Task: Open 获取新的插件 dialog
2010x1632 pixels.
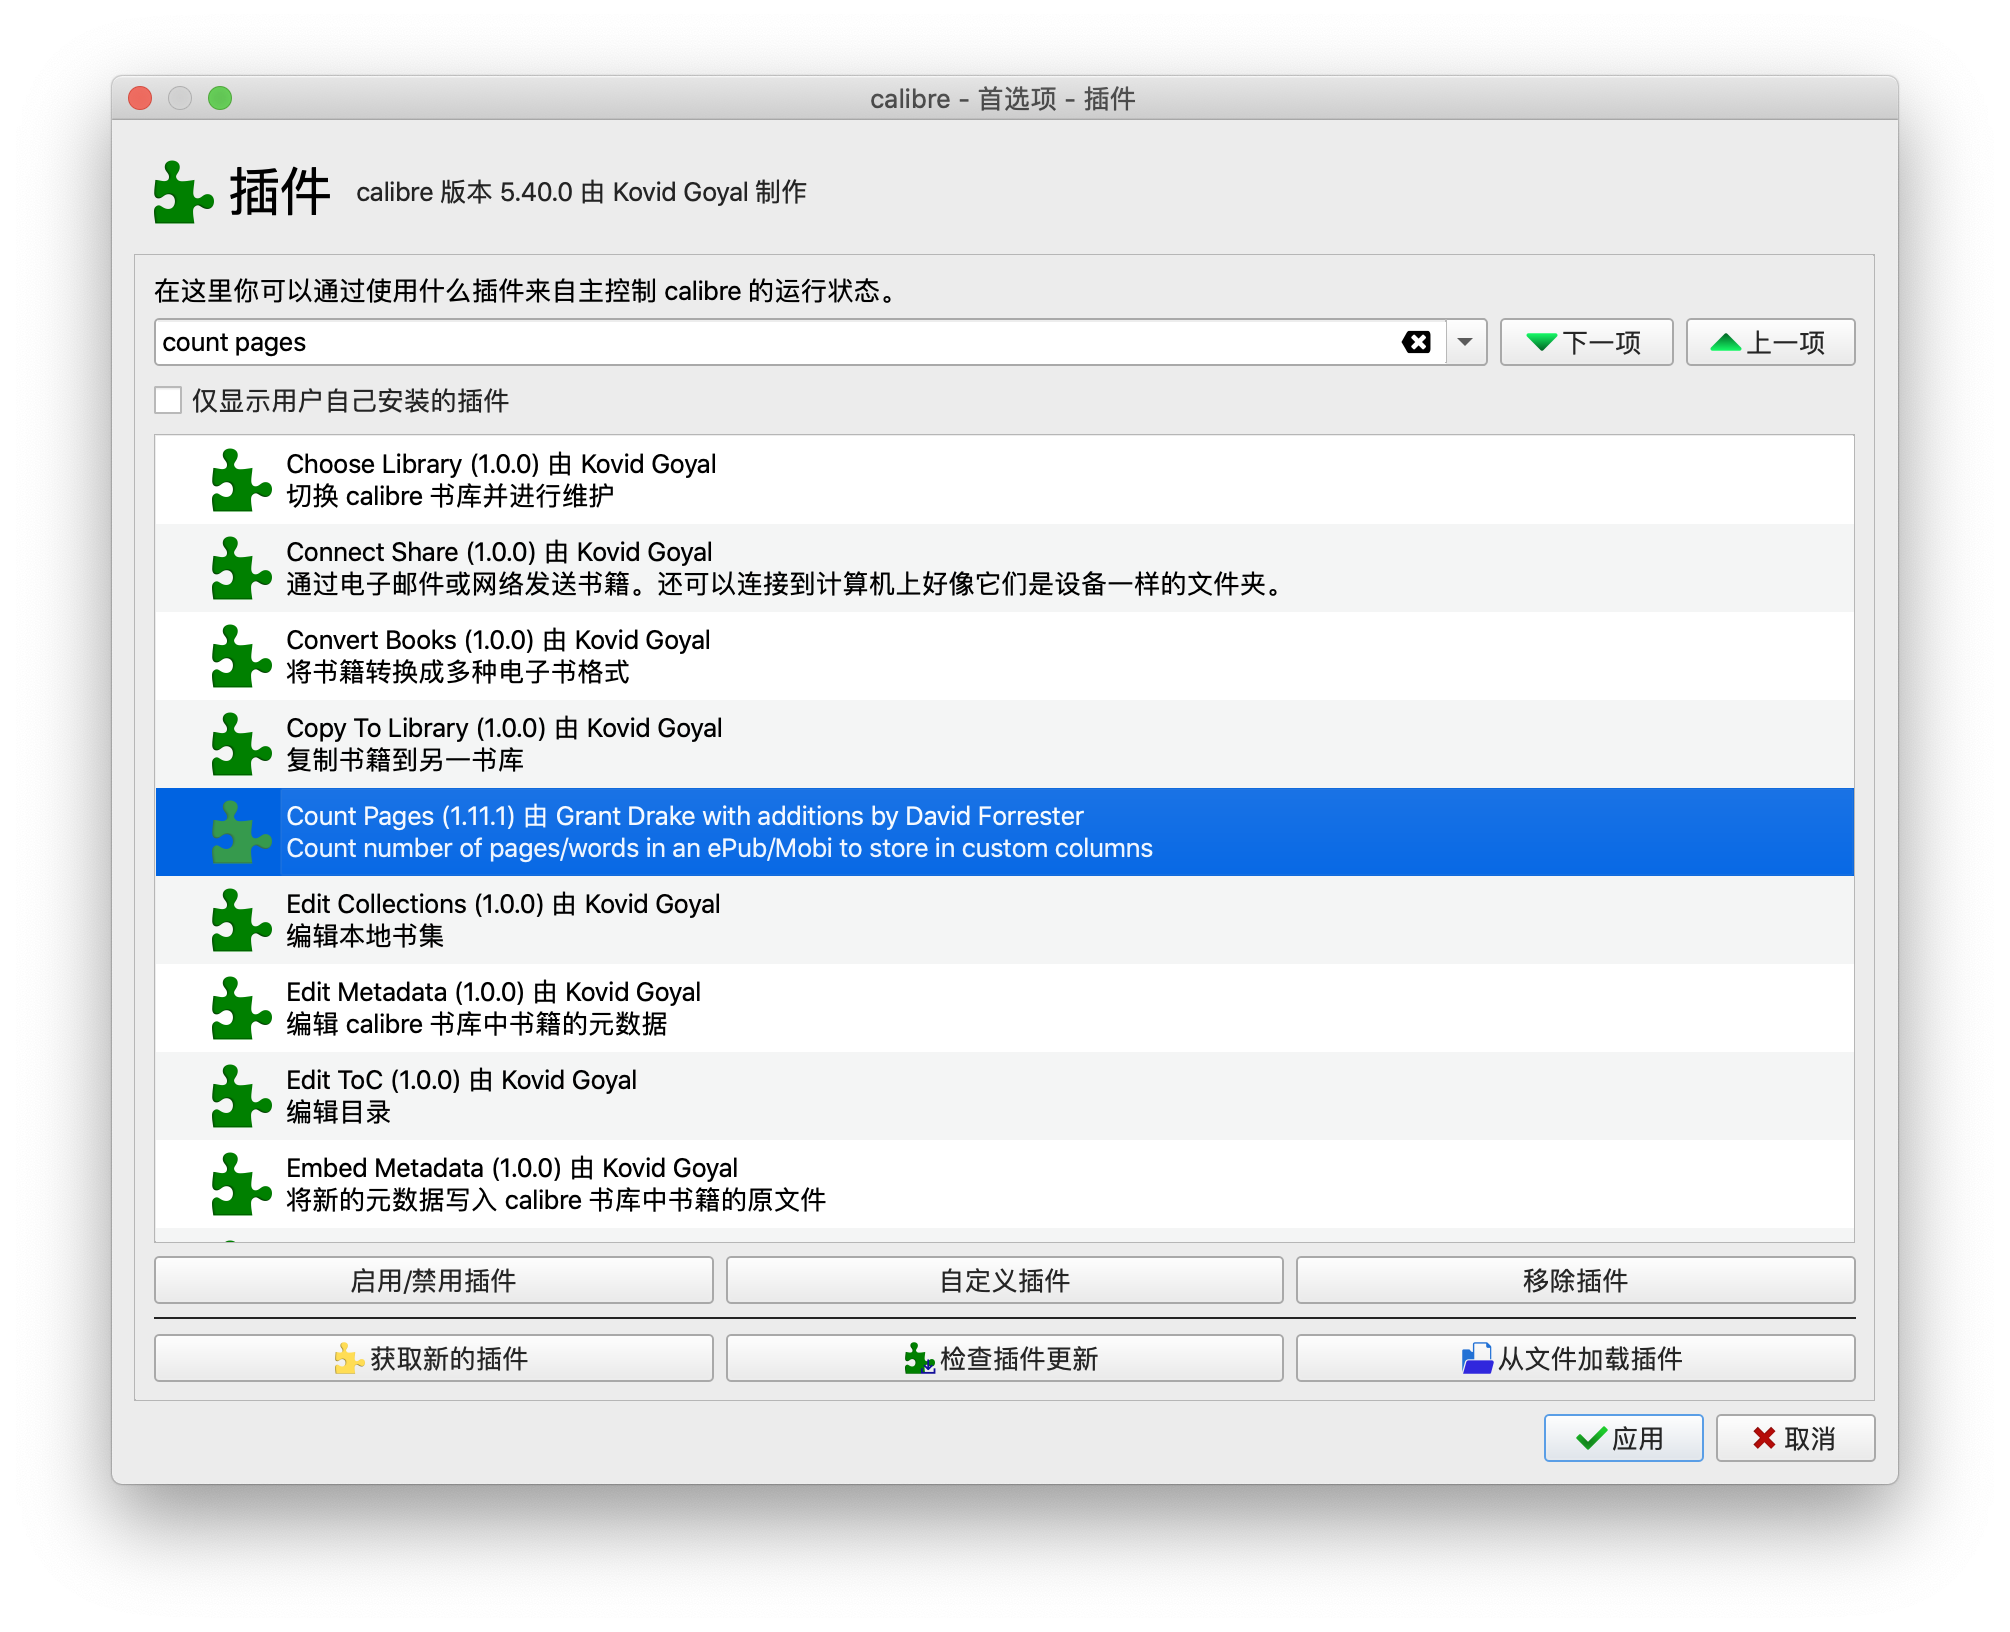Action: [433, 1359]
